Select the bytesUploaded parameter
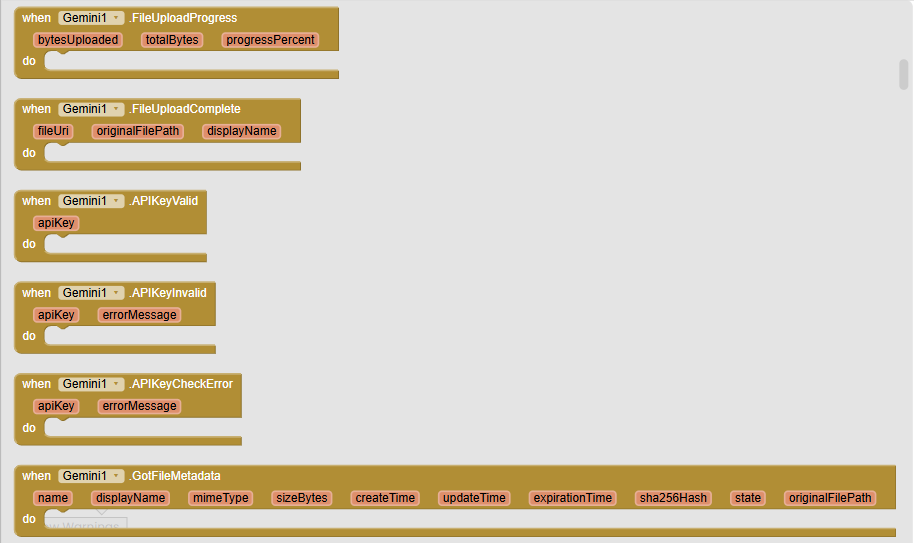 78,40
